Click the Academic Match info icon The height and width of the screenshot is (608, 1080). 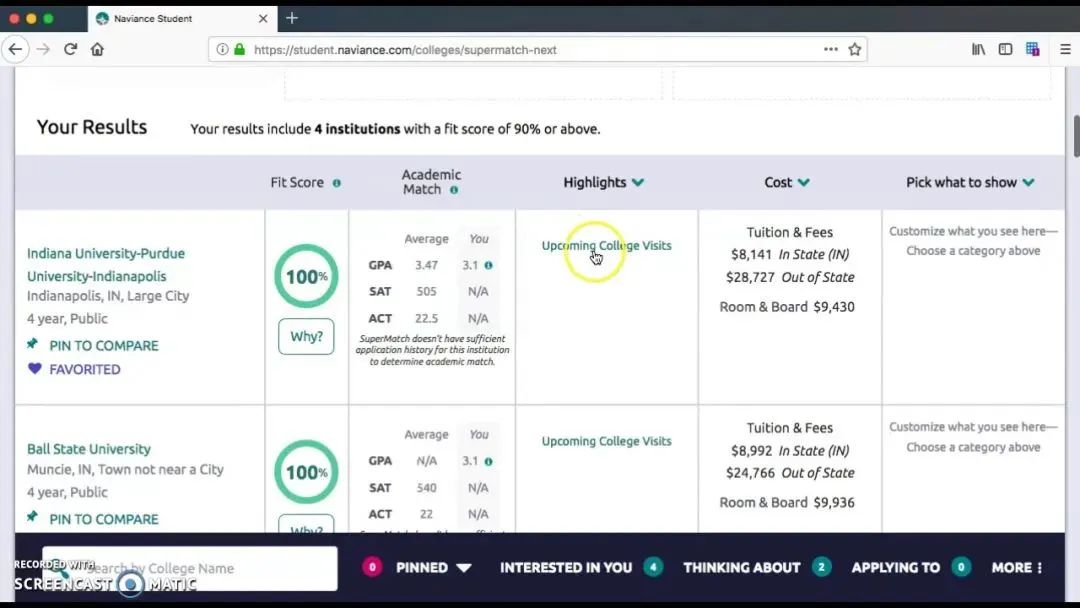coord(454,190)
